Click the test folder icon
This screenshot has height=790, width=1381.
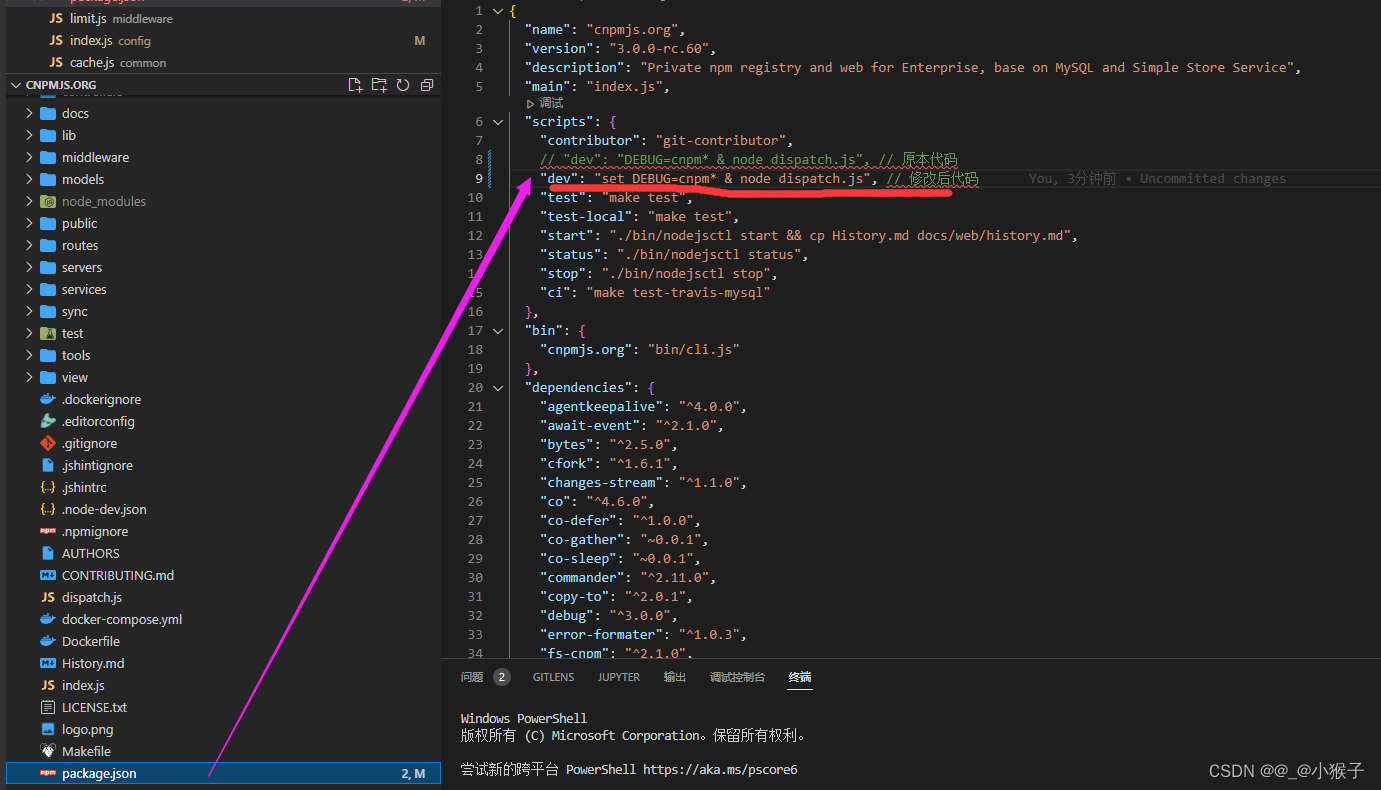[48, 333]
